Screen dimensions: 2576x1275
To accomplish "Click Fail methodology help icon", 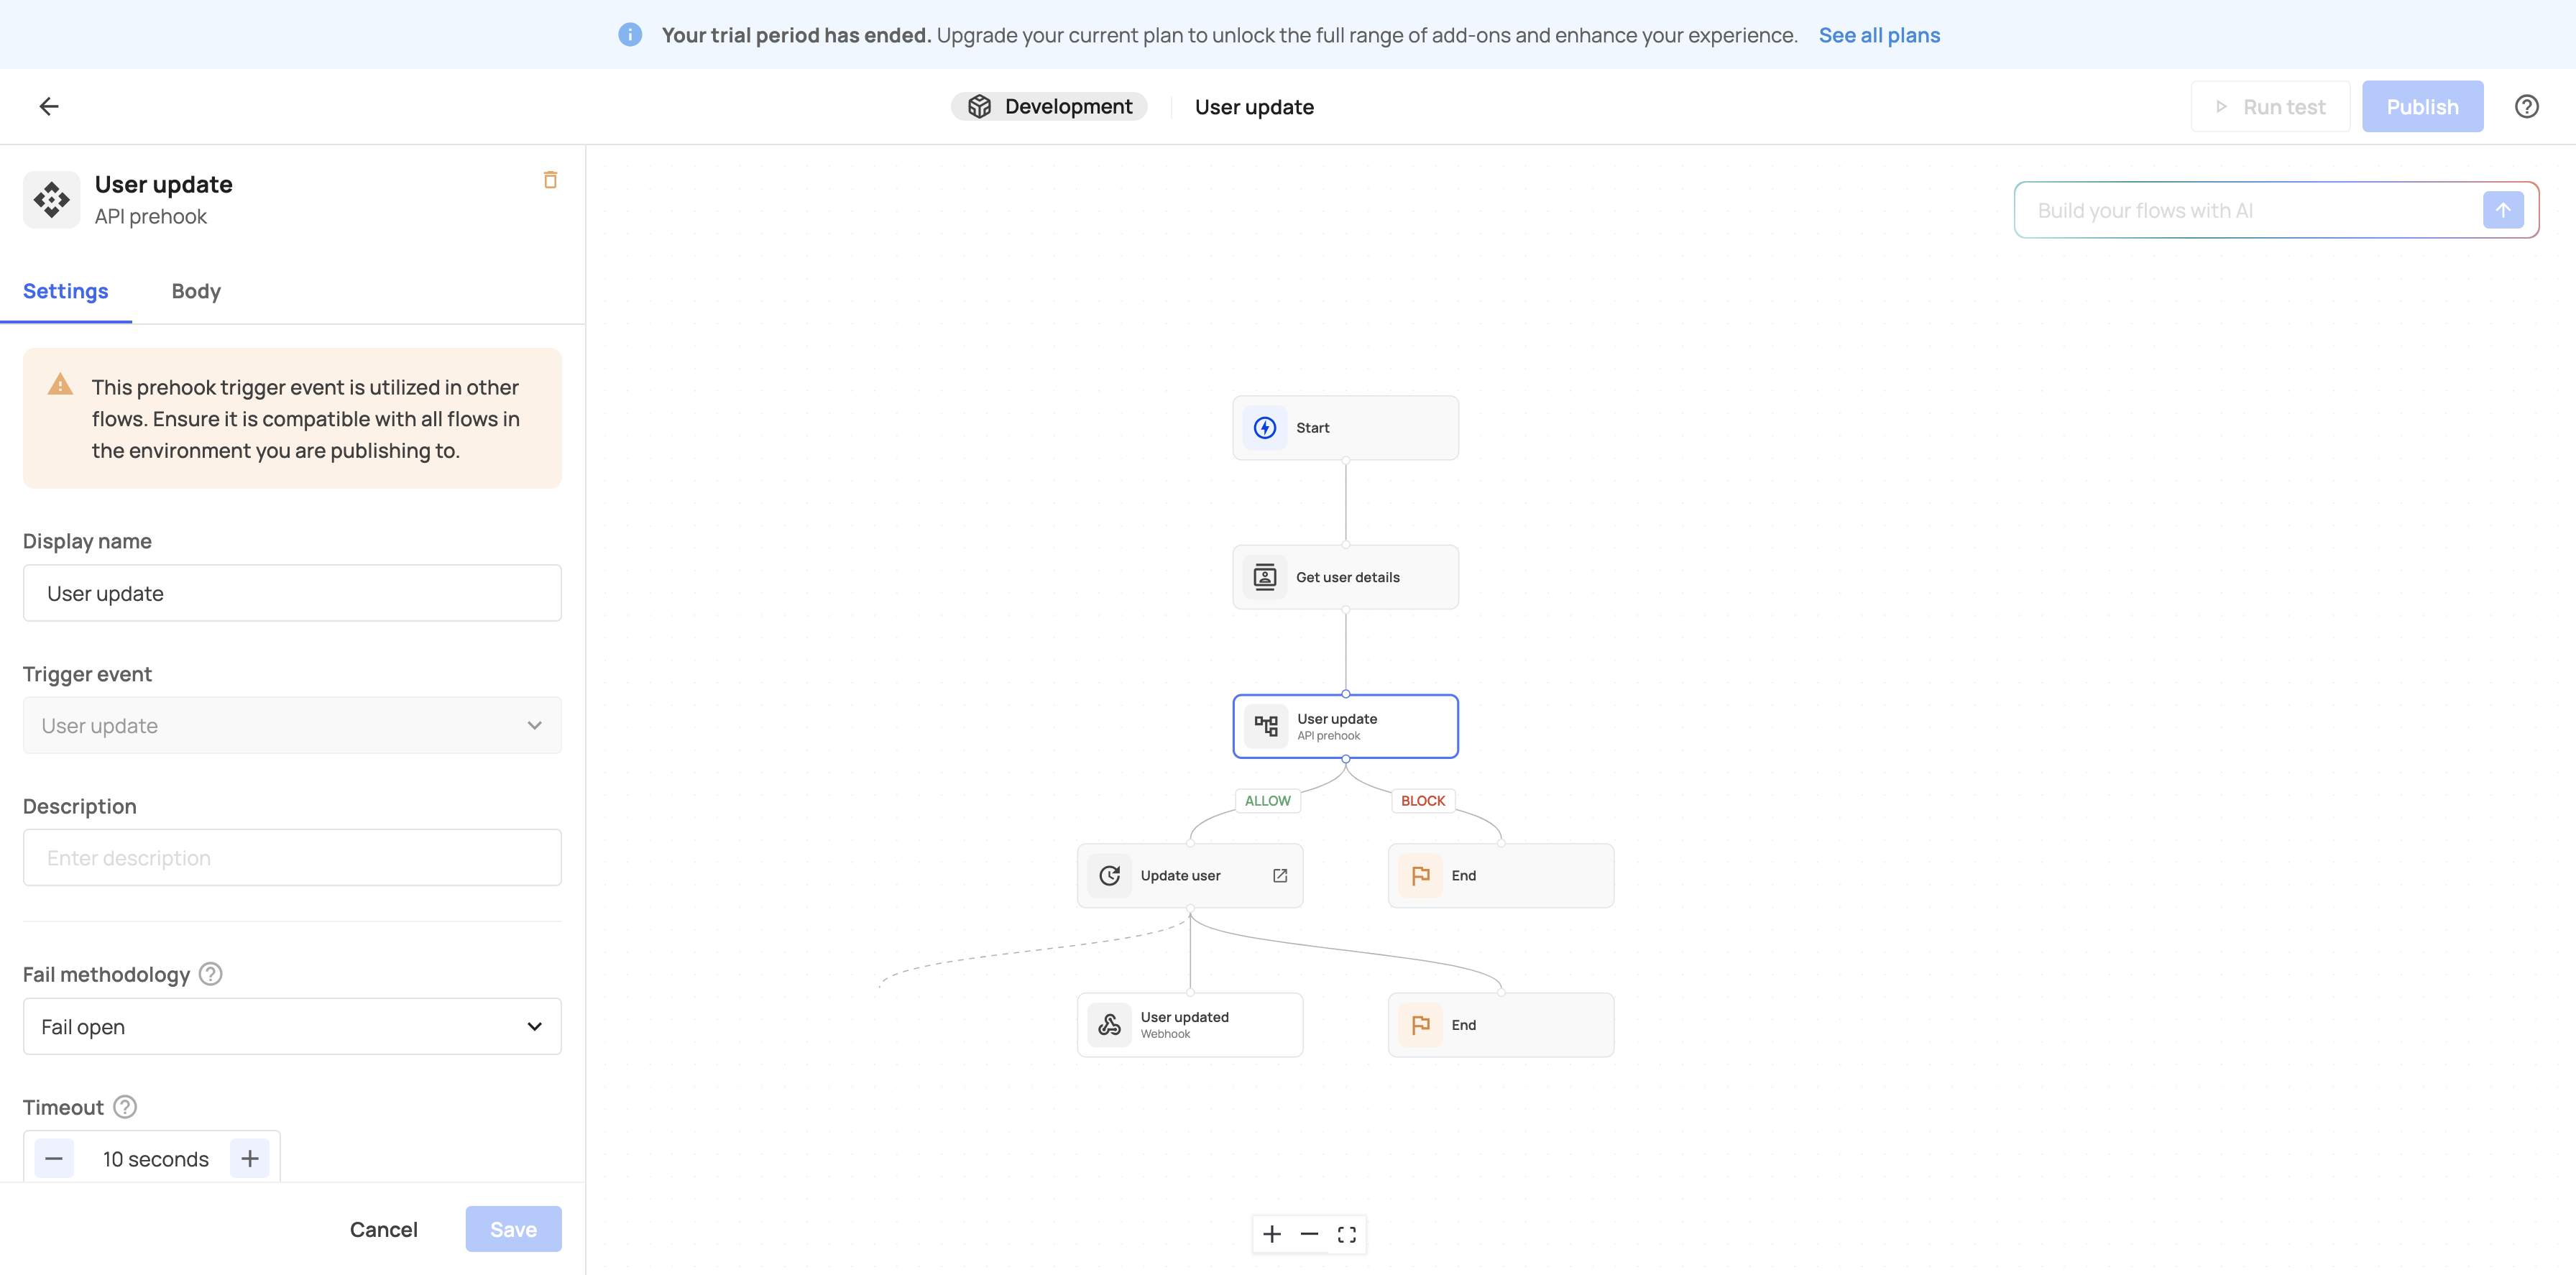I will 210,974.
